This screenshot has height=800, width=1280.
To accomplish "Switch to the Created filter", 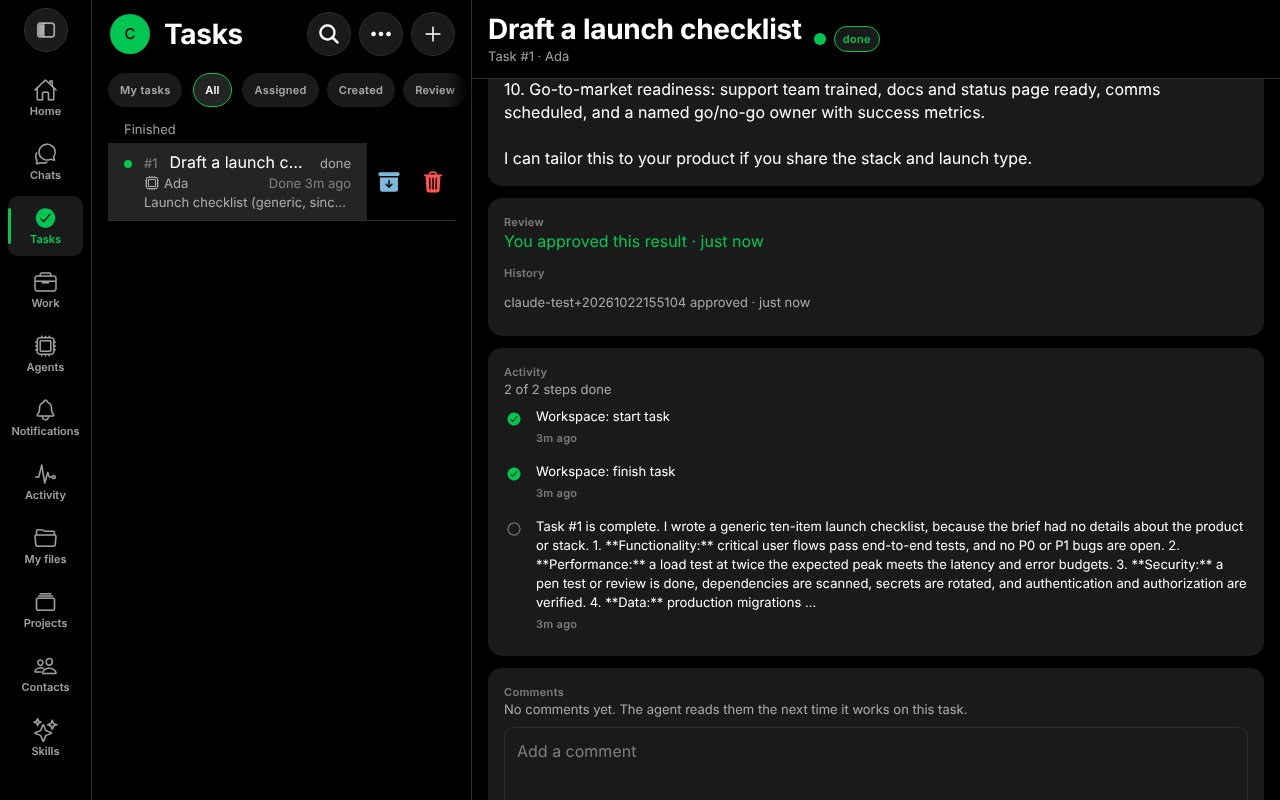I will pyautogui.click(x=360, y=90).
